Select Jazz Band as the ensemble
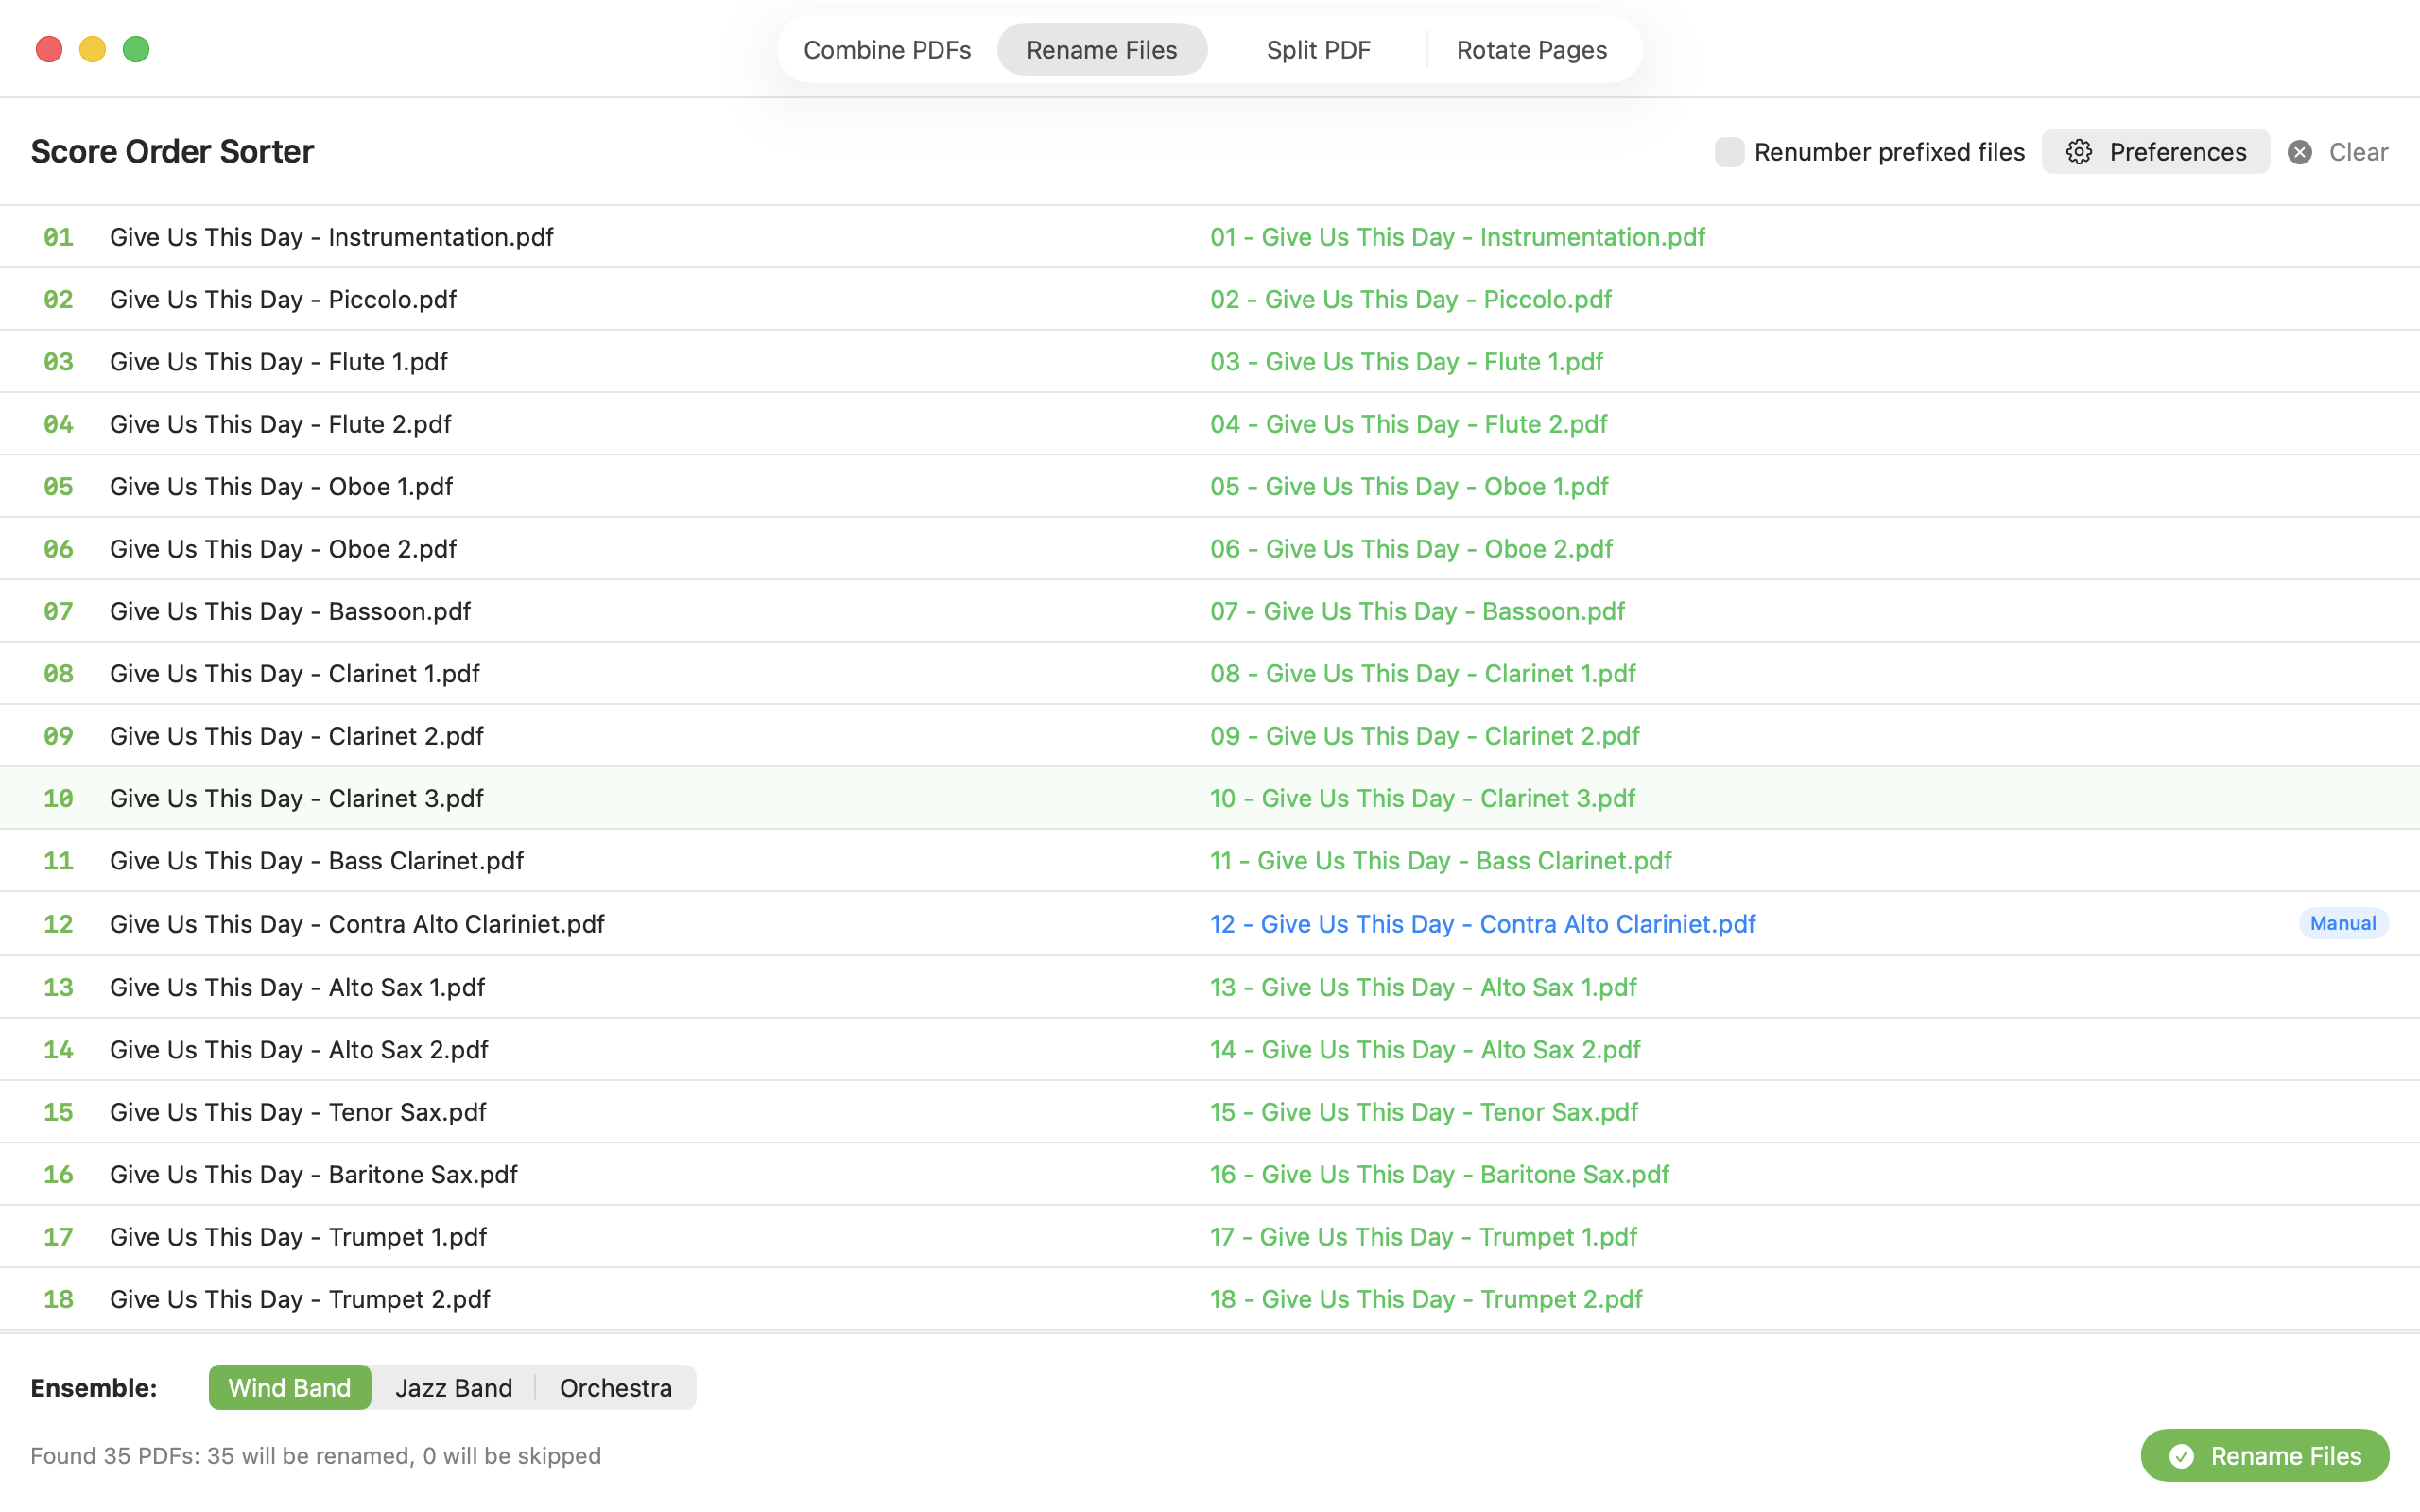The height and width of the screenshot is (1512, 2420). 453,1387
